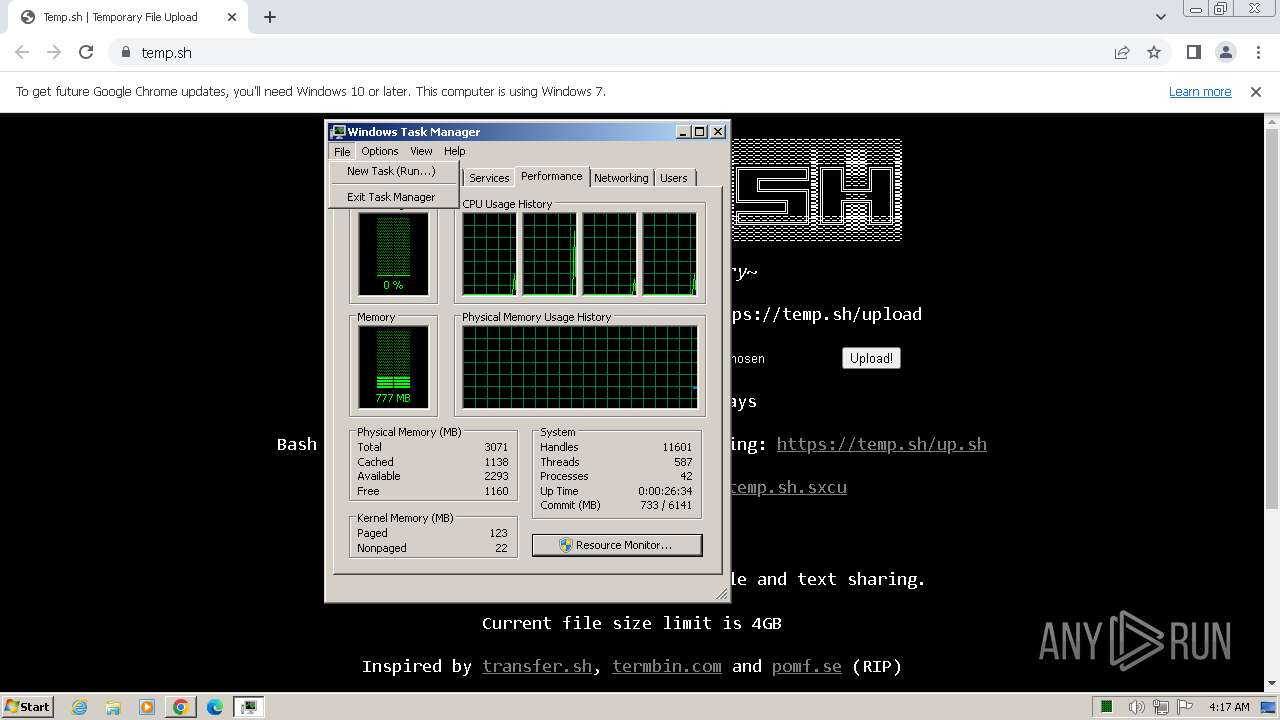Open the Windows Start menu
Screen dimensions: 1280x720
[x=27, y=706]
